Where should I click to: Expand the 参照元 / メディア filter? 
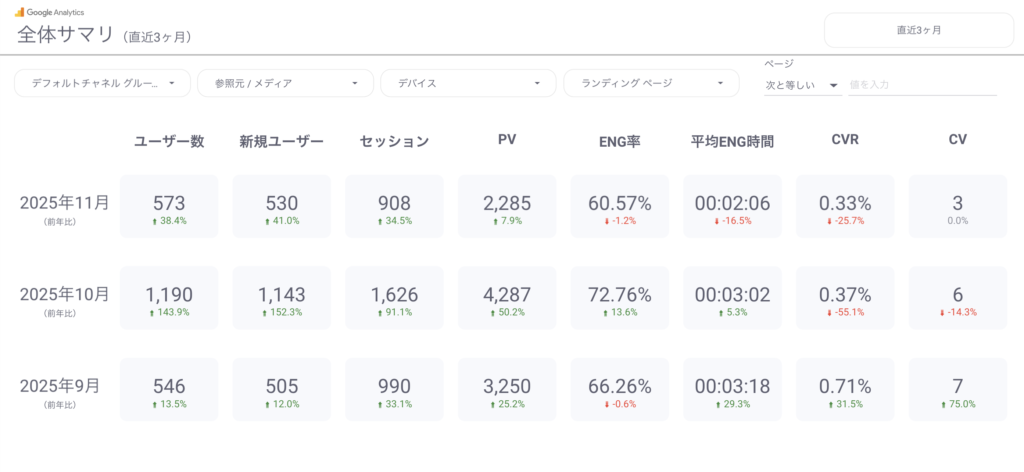(285, 83)
